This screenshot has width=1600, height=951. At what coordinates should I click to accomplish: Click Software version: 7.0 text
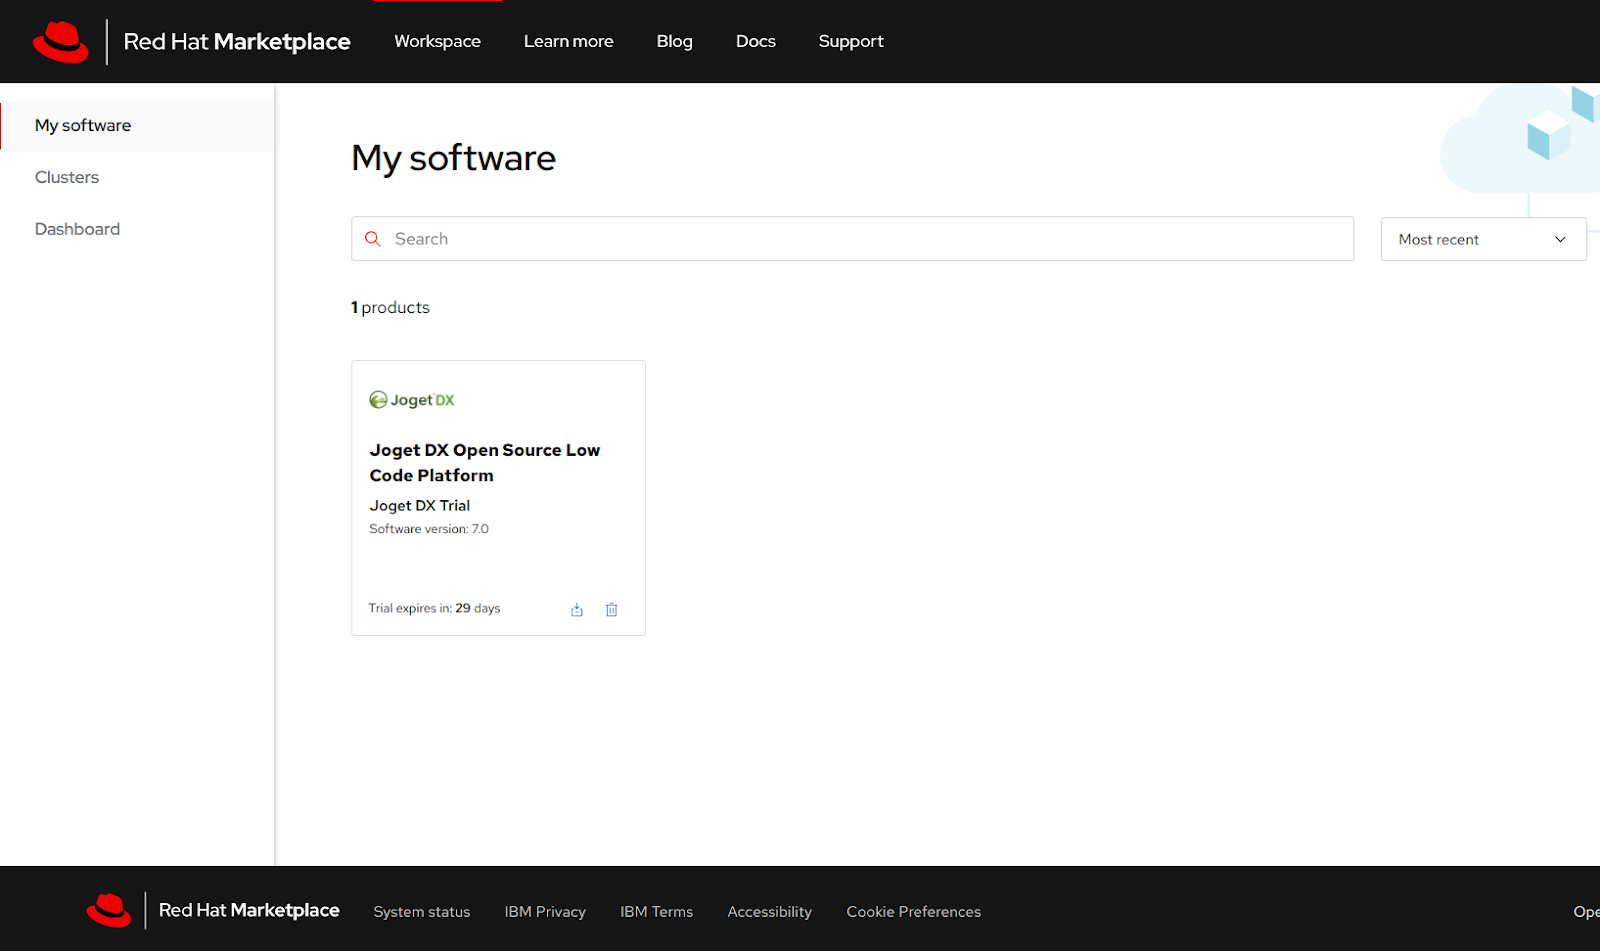pos(429,529)
